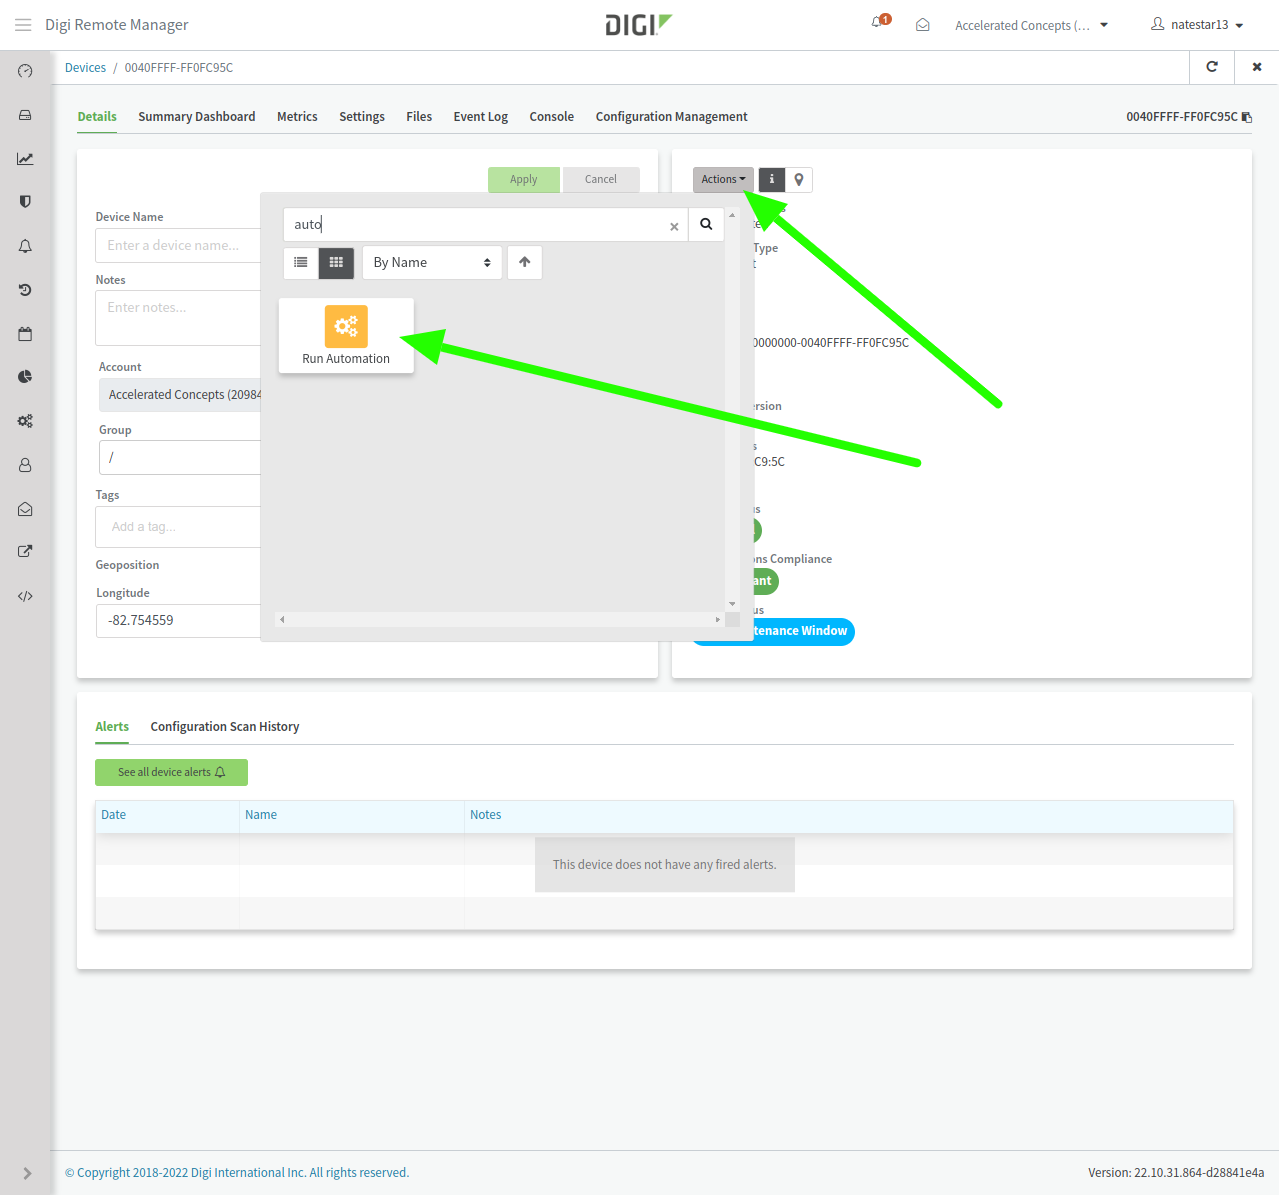Open the Console tab
Image resolution: width=1279 pixels, height=1195 pixels.
552,117
